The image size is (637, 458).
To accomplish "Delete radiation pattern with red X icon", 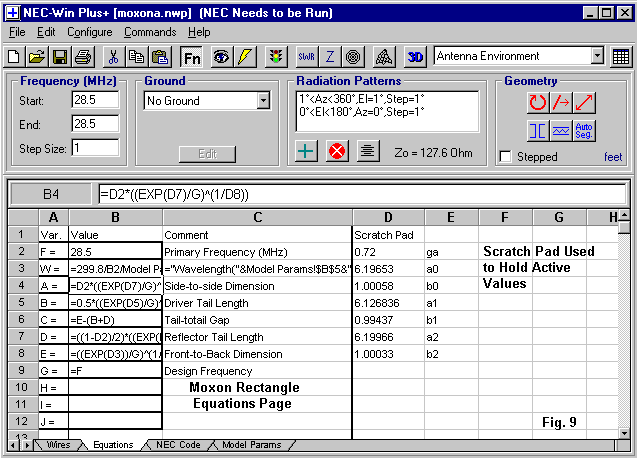I will tap(338, 151).
